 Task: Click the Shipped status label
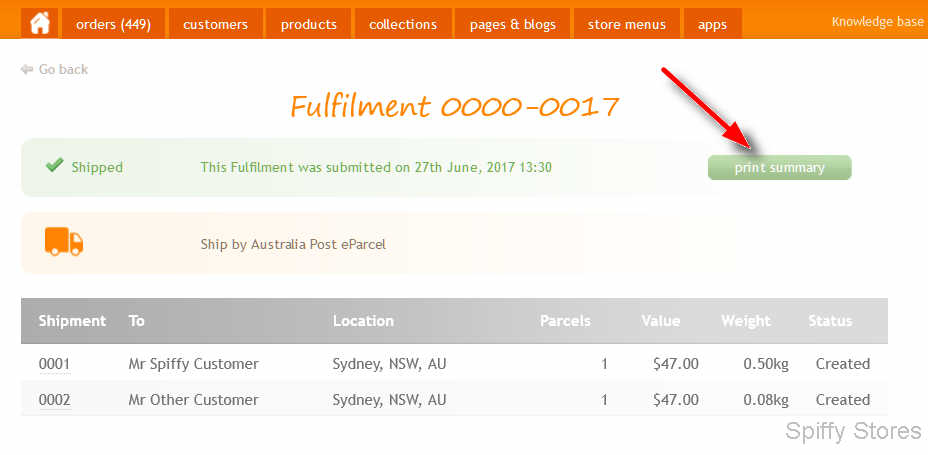click(x=97, y=167)
